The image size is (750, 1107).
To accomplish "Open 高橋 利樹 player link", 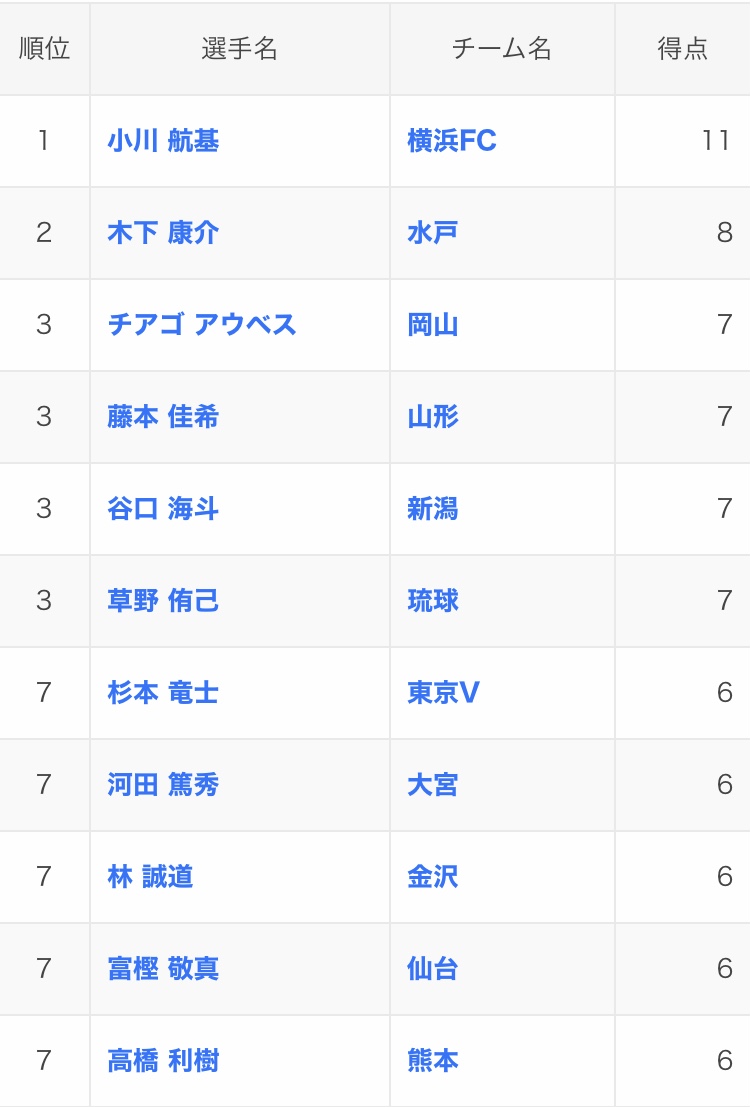I will click(x=163, y=1061).
